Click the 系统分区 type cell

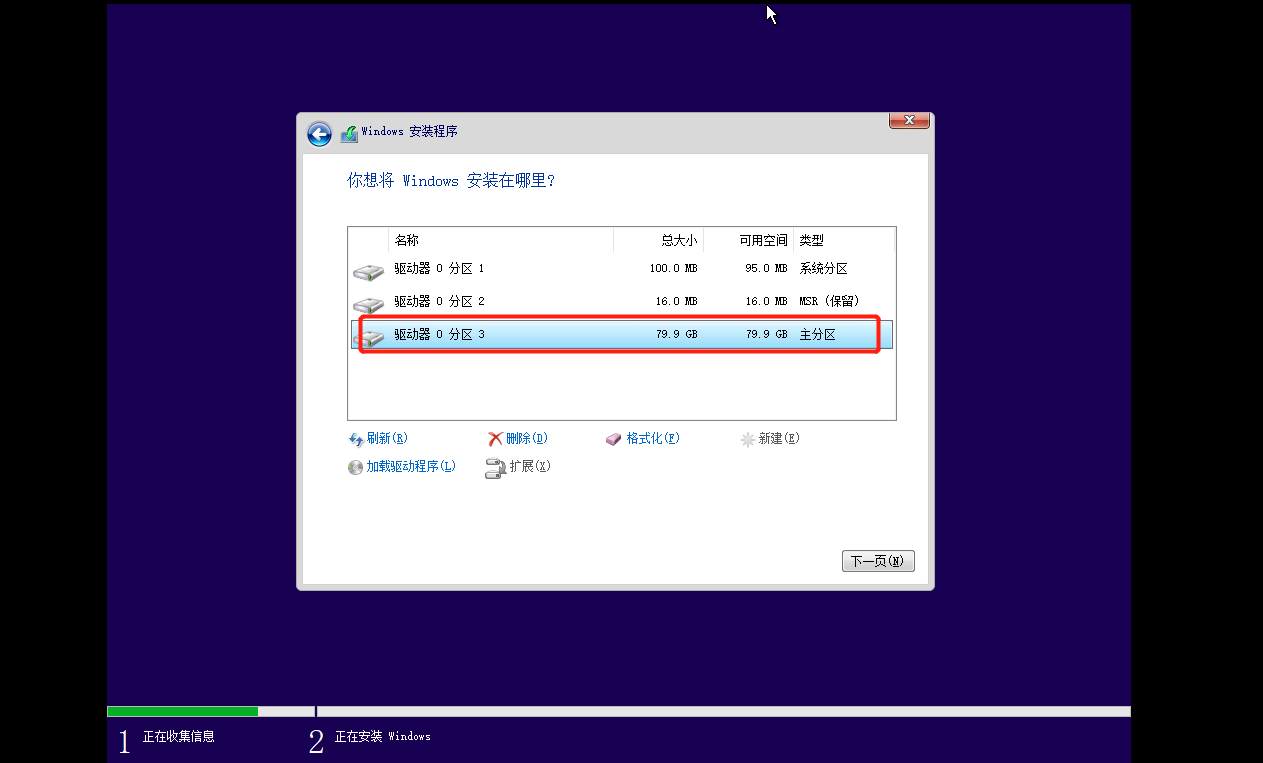[823, 269]
